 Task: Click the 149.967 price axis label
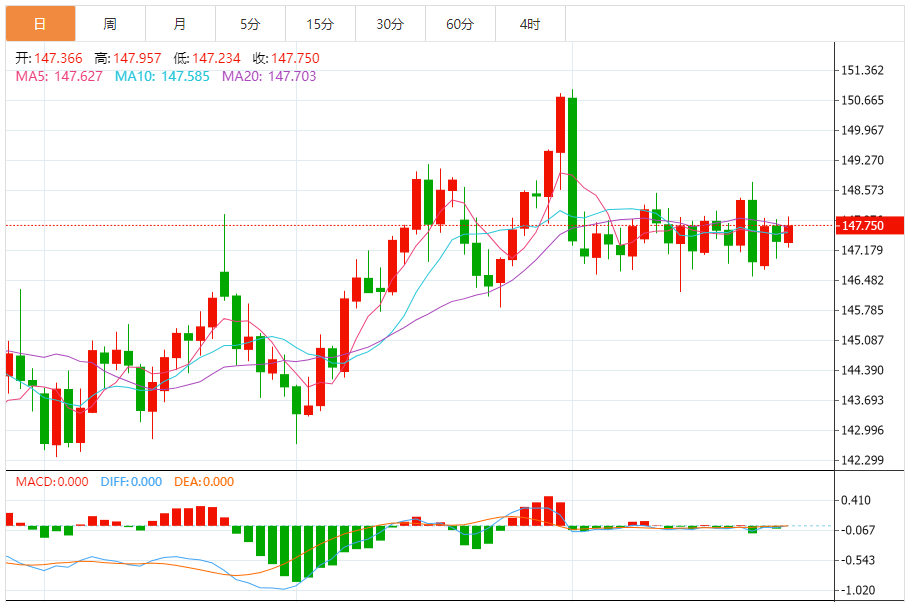862,130
